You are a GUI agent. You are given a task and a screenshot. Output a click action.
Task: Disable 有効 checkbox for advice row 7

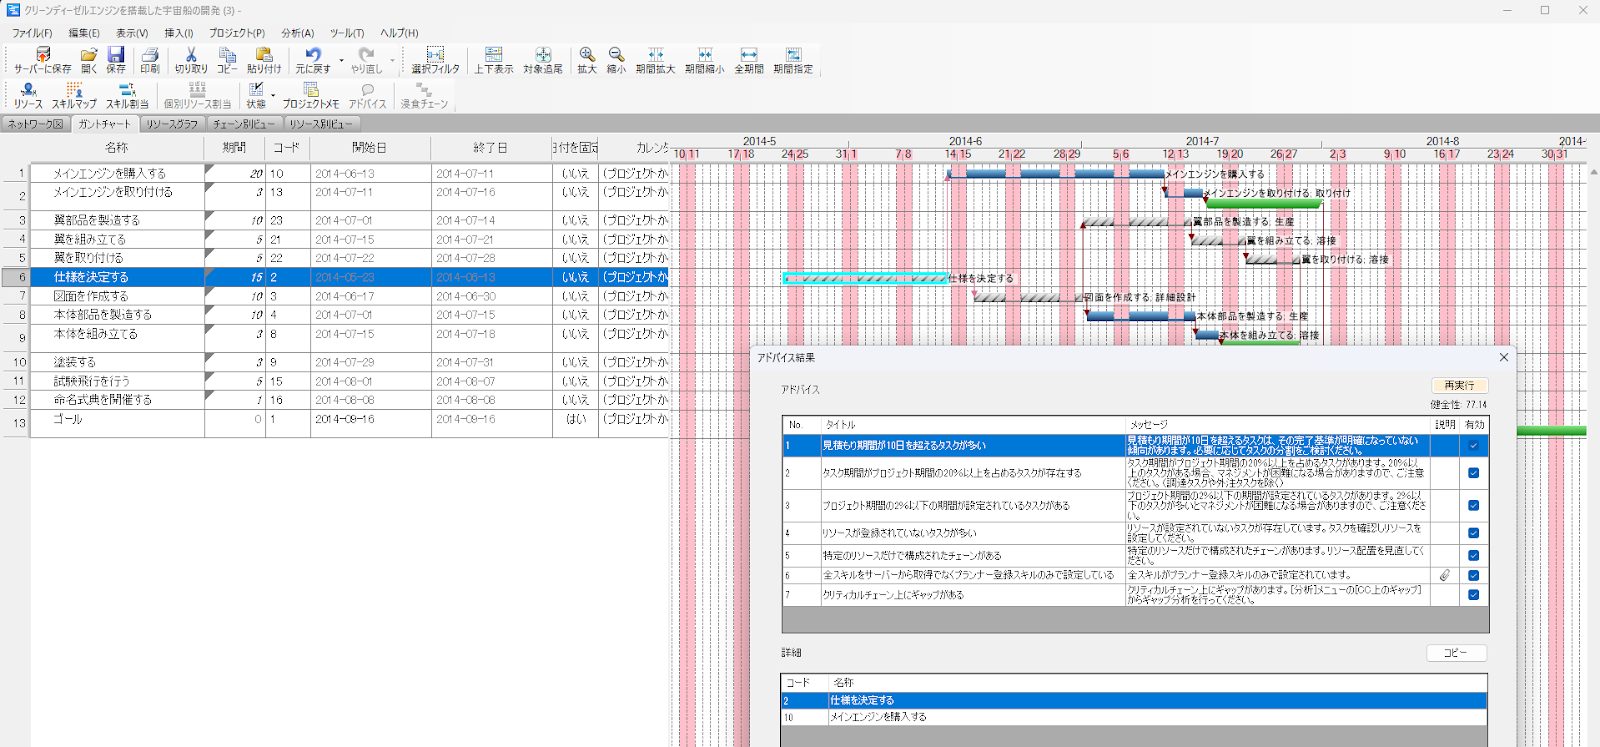click(x=1473, y=595)
